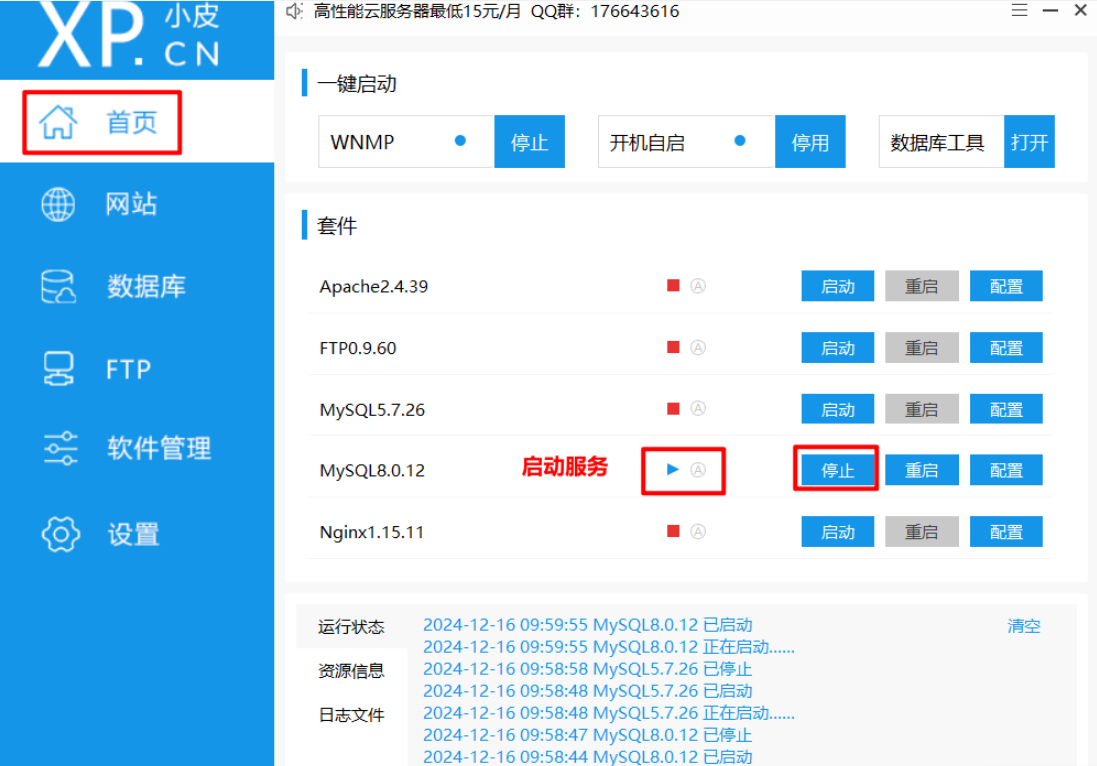Screen dimensions: 1097x766
Task: Click the gear icon beside 设置
Action: (61, 534)
